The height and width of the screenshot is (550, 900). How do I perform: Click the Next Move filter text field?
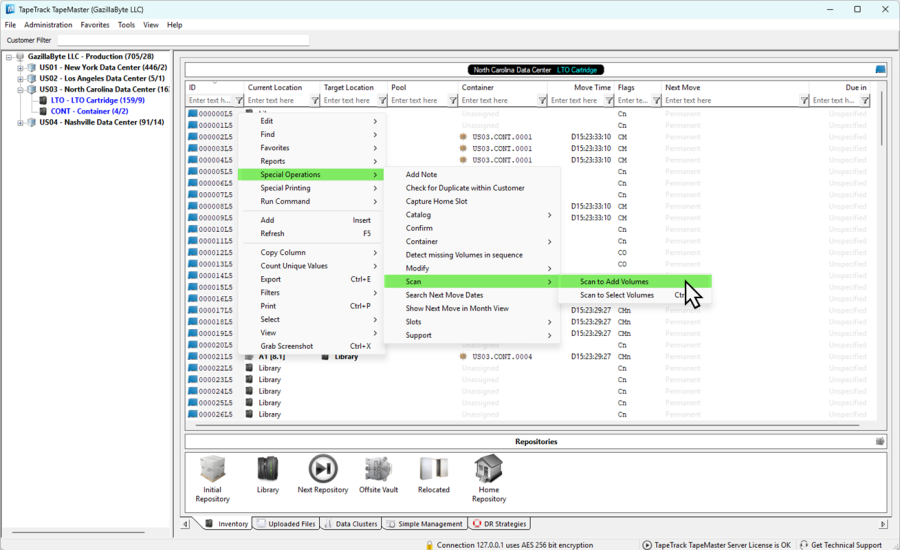click(731, 100)
